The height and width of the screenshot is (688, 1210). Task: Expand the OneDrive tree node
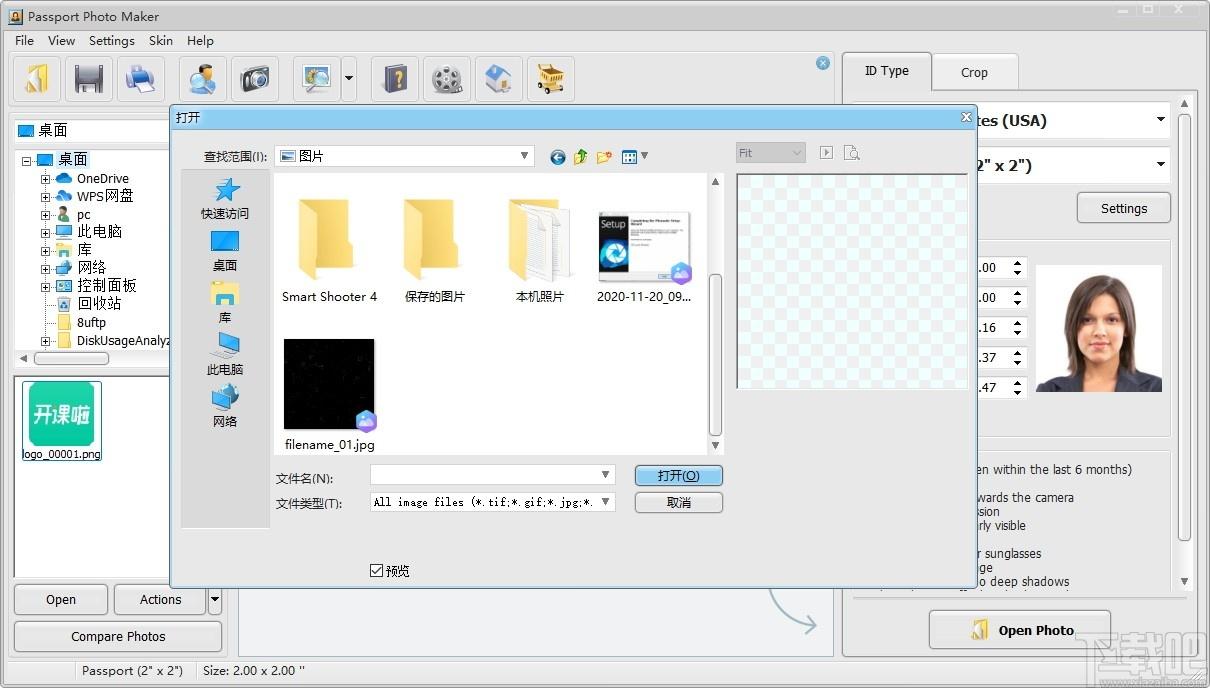46,179
